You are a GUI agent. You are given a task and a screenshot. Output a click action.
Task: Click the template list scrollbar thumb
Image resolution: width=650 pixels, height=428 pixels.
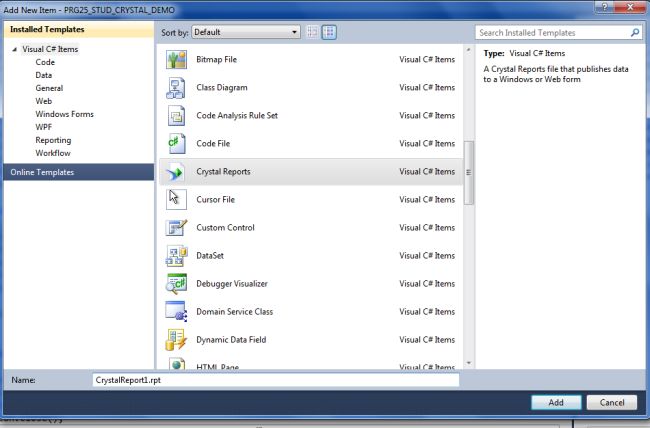[468, 173]
